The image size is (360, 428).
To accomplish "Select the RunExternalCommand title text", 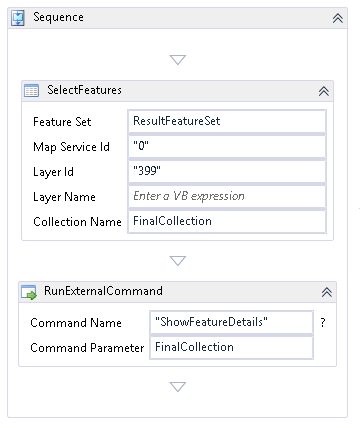I will (103, 291).
